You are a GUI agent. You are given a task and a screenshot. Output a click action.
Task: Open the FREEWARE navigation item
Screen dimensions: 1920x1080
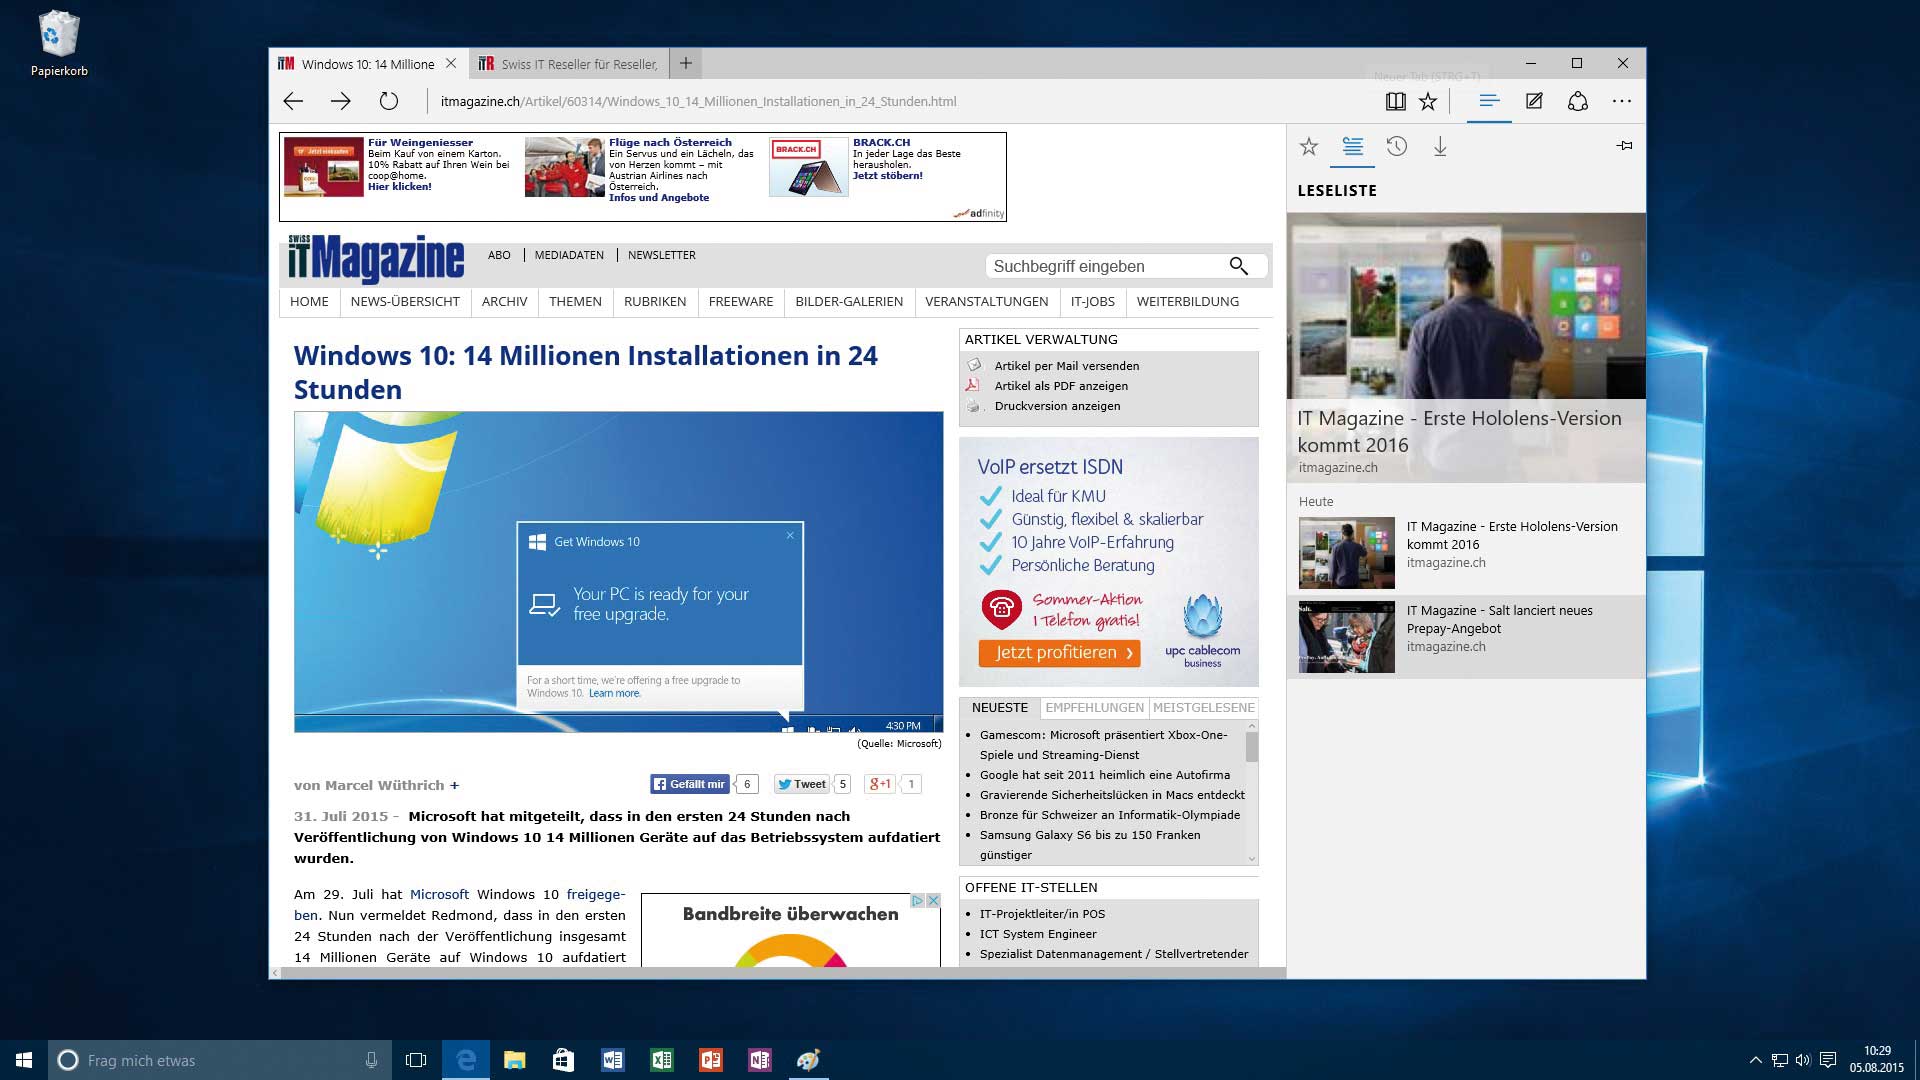click(x=741, y=302)
